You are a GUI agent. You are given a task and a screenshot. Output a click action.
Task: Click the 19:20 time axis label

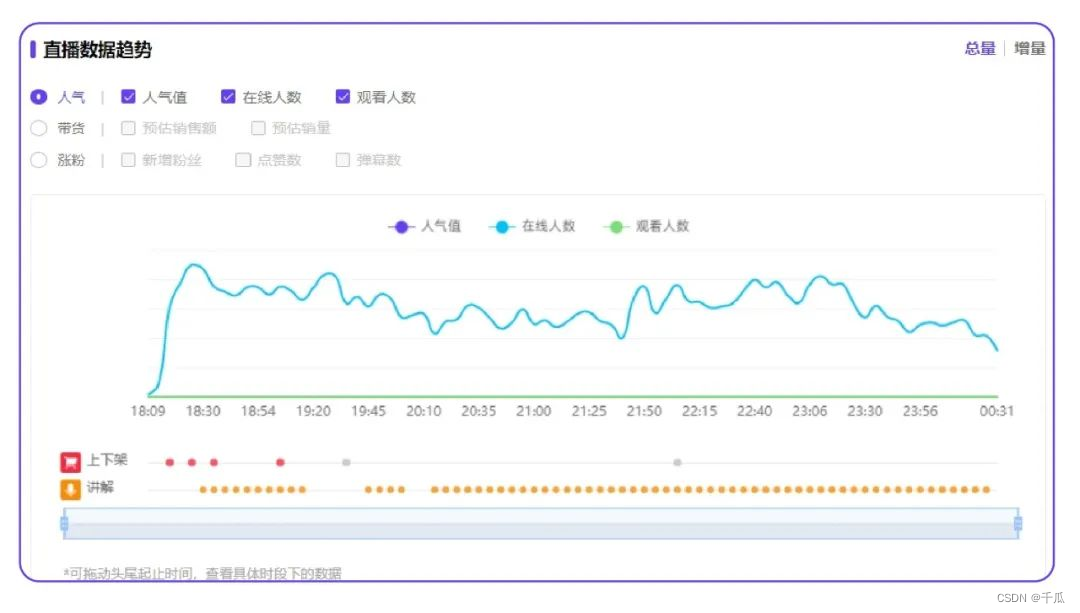click(x=313, y=411)
